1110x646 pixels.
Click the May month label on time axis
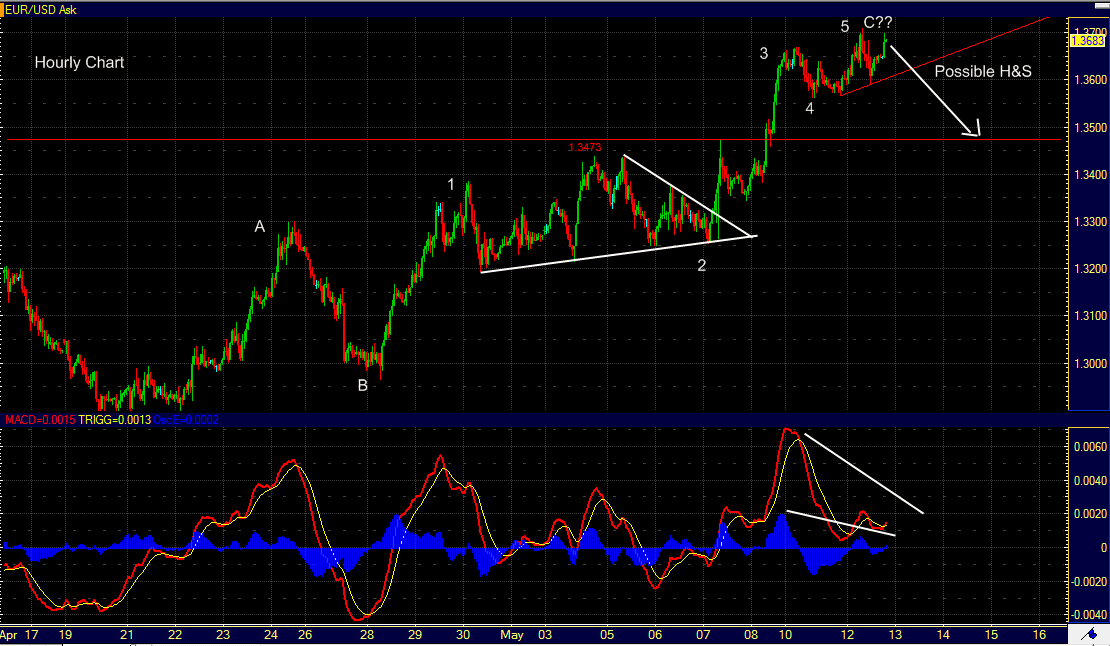[513, 635]
